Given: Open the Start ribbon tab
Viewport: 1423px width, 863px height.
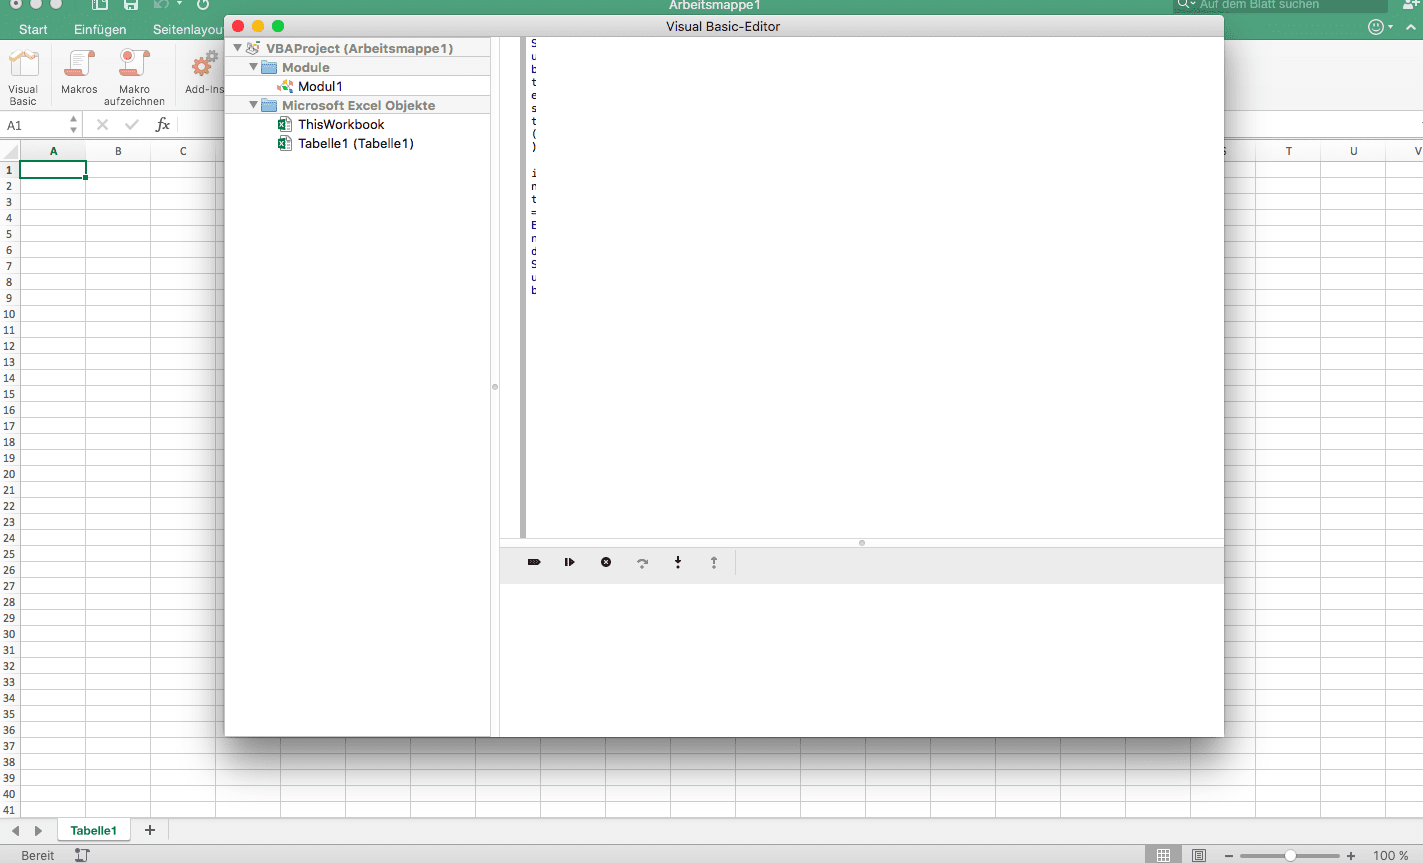Looking at the screenshot, I should (x=33, y=29).
